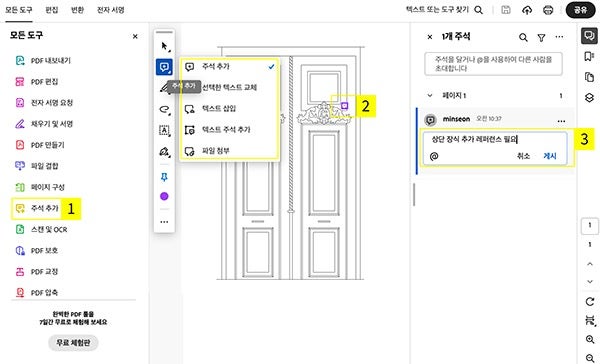Select the fill and sign pen tool
This screenshot has height=364, width=600.
click(165, 152)
